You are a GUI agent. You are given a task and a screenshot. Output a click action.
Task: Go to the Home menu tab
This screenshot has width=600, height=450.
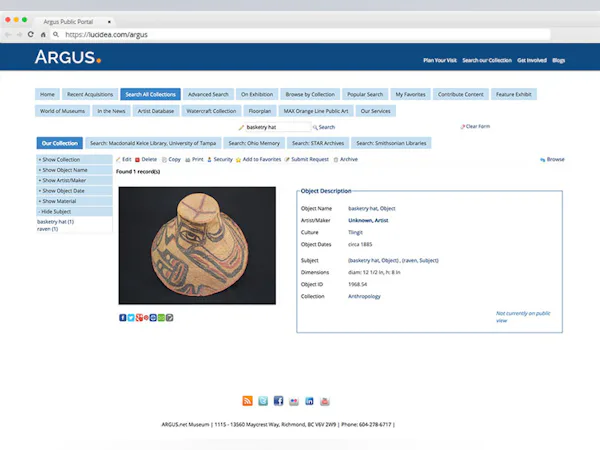(47, 94)
